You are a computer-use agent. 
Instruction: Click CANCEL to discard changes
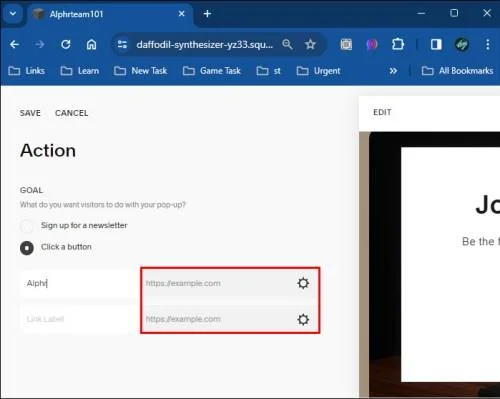(x=72, y=113)
